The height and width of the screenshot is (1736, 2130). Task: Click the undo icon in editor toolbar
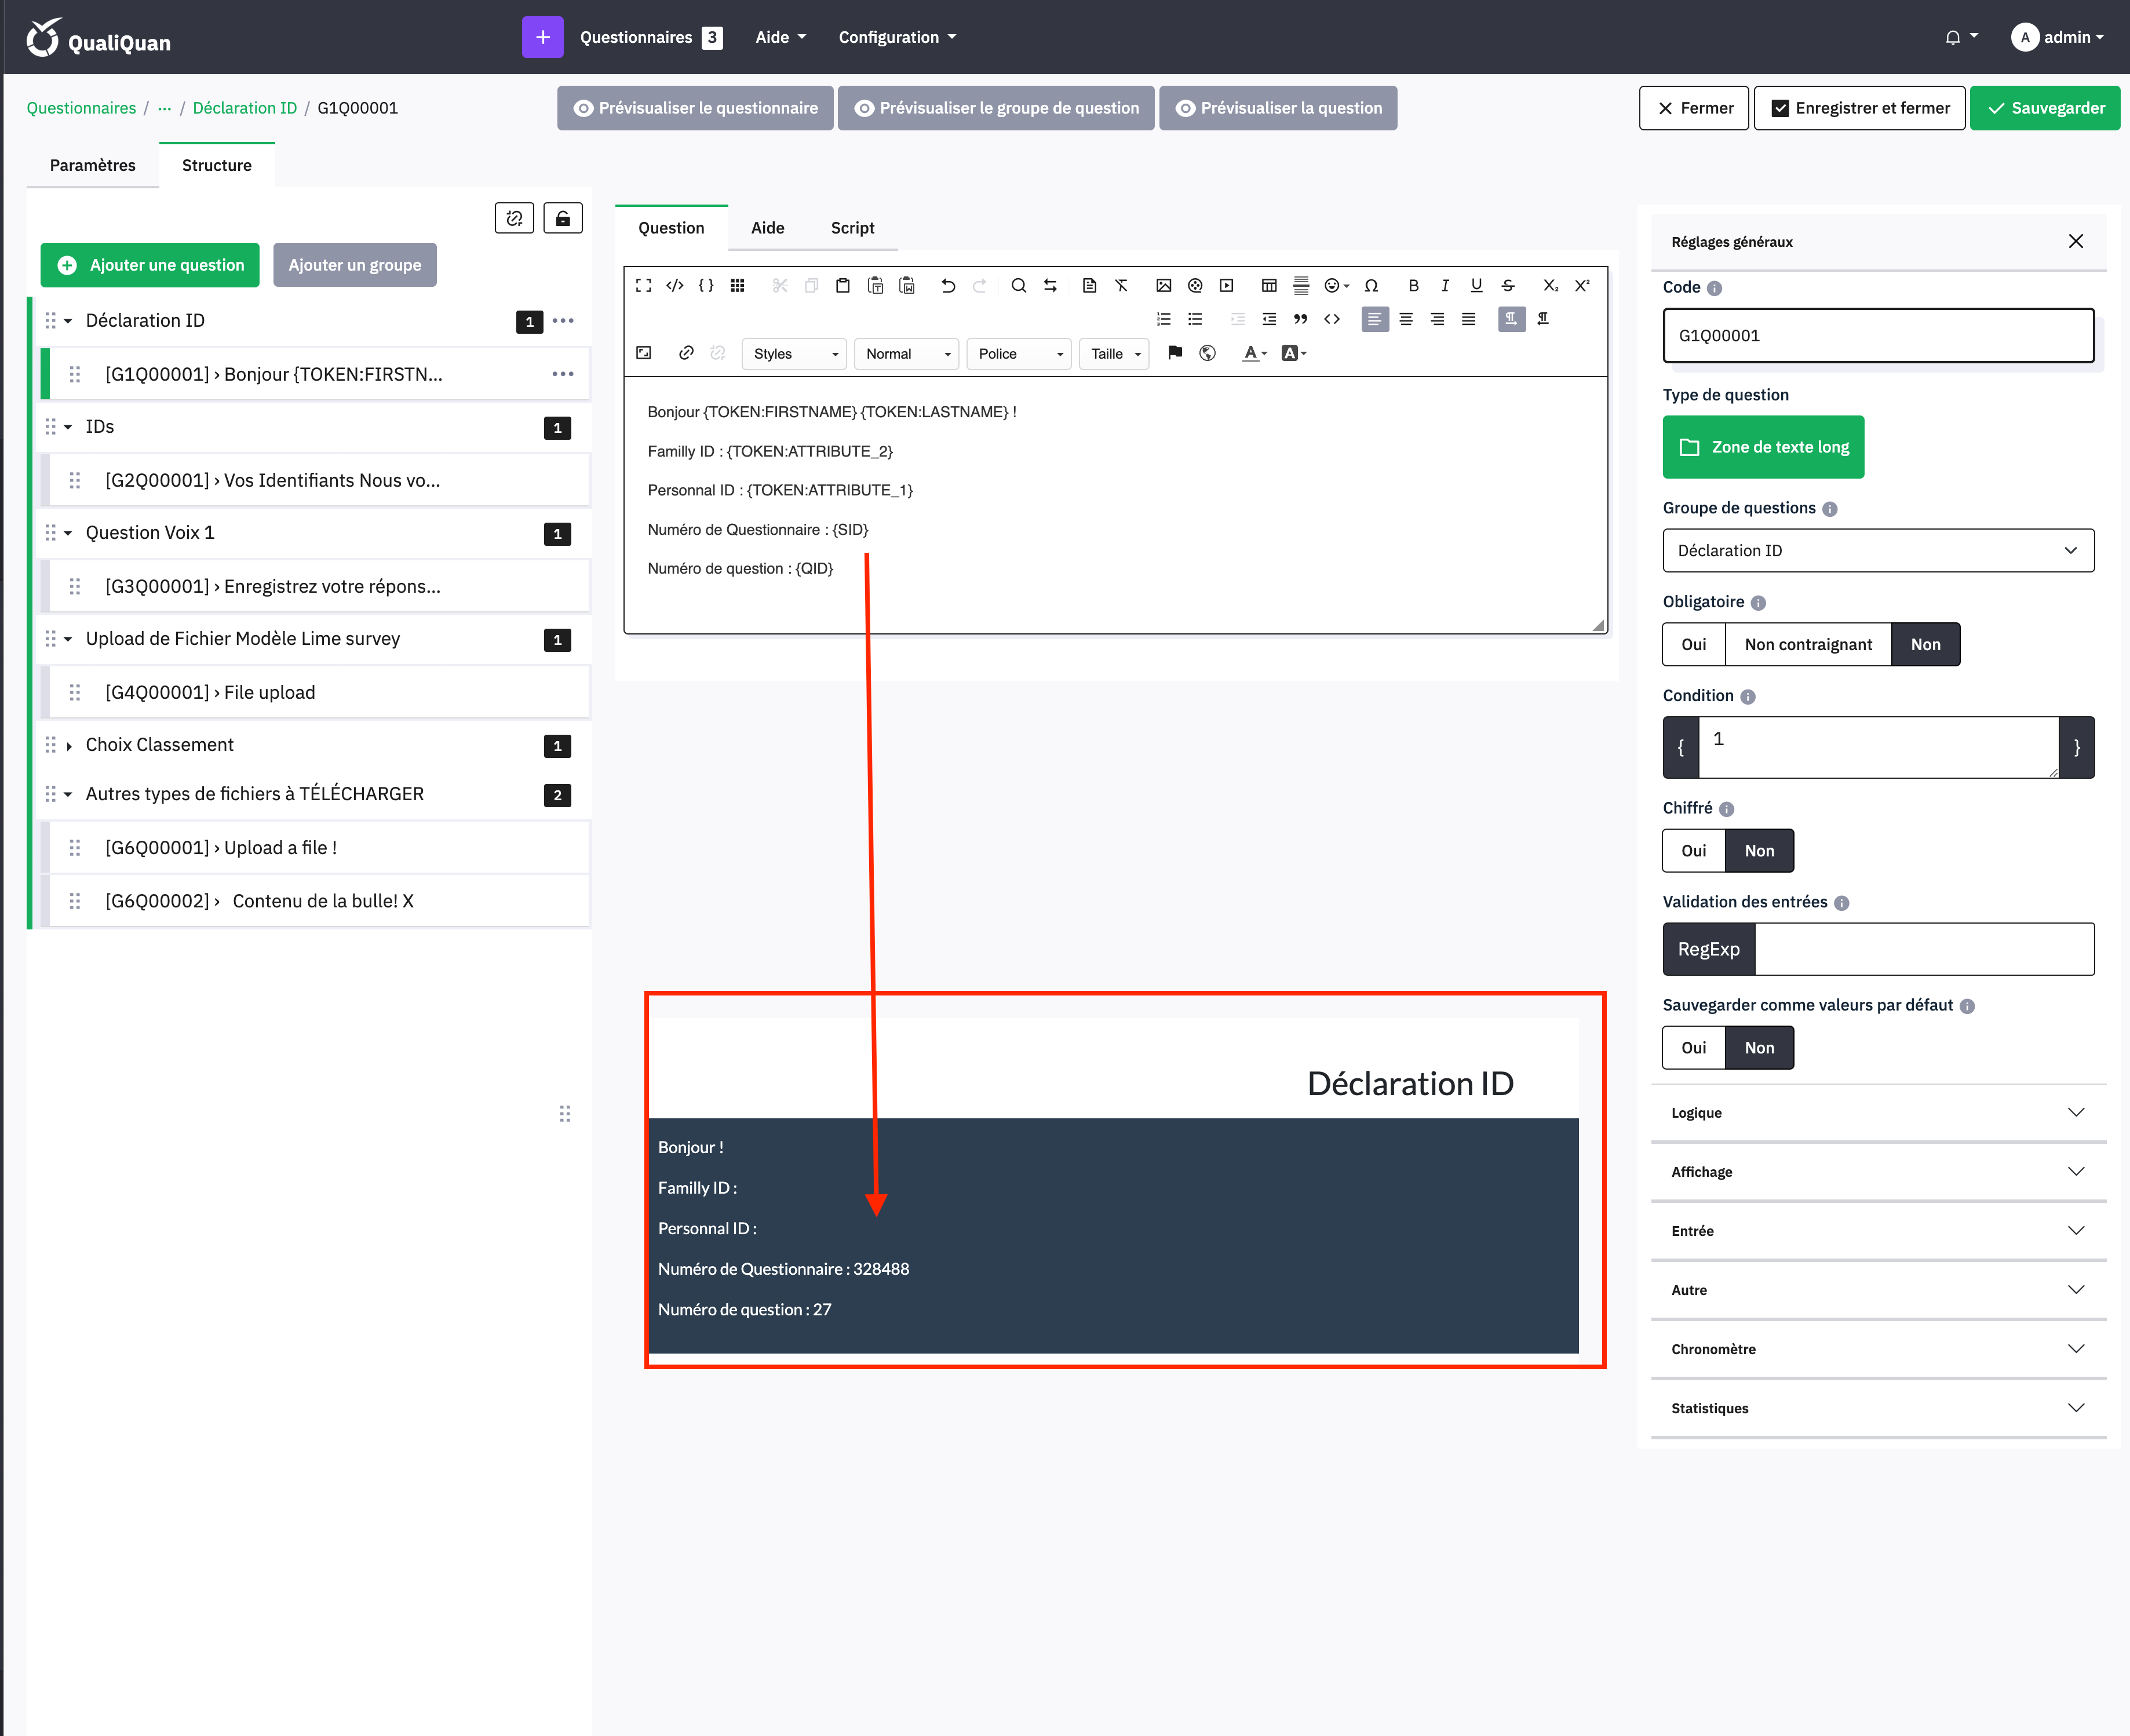[948, 286]
